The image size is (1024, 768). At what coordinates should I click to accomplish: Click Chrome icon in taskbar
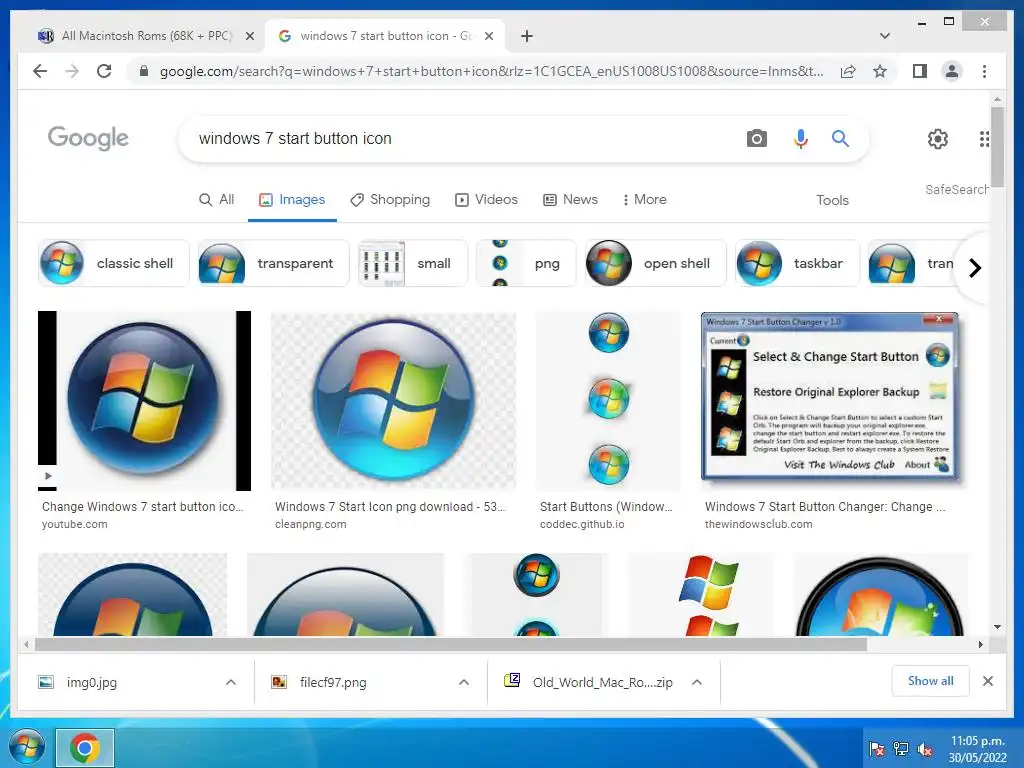click(x=85, y=747)
